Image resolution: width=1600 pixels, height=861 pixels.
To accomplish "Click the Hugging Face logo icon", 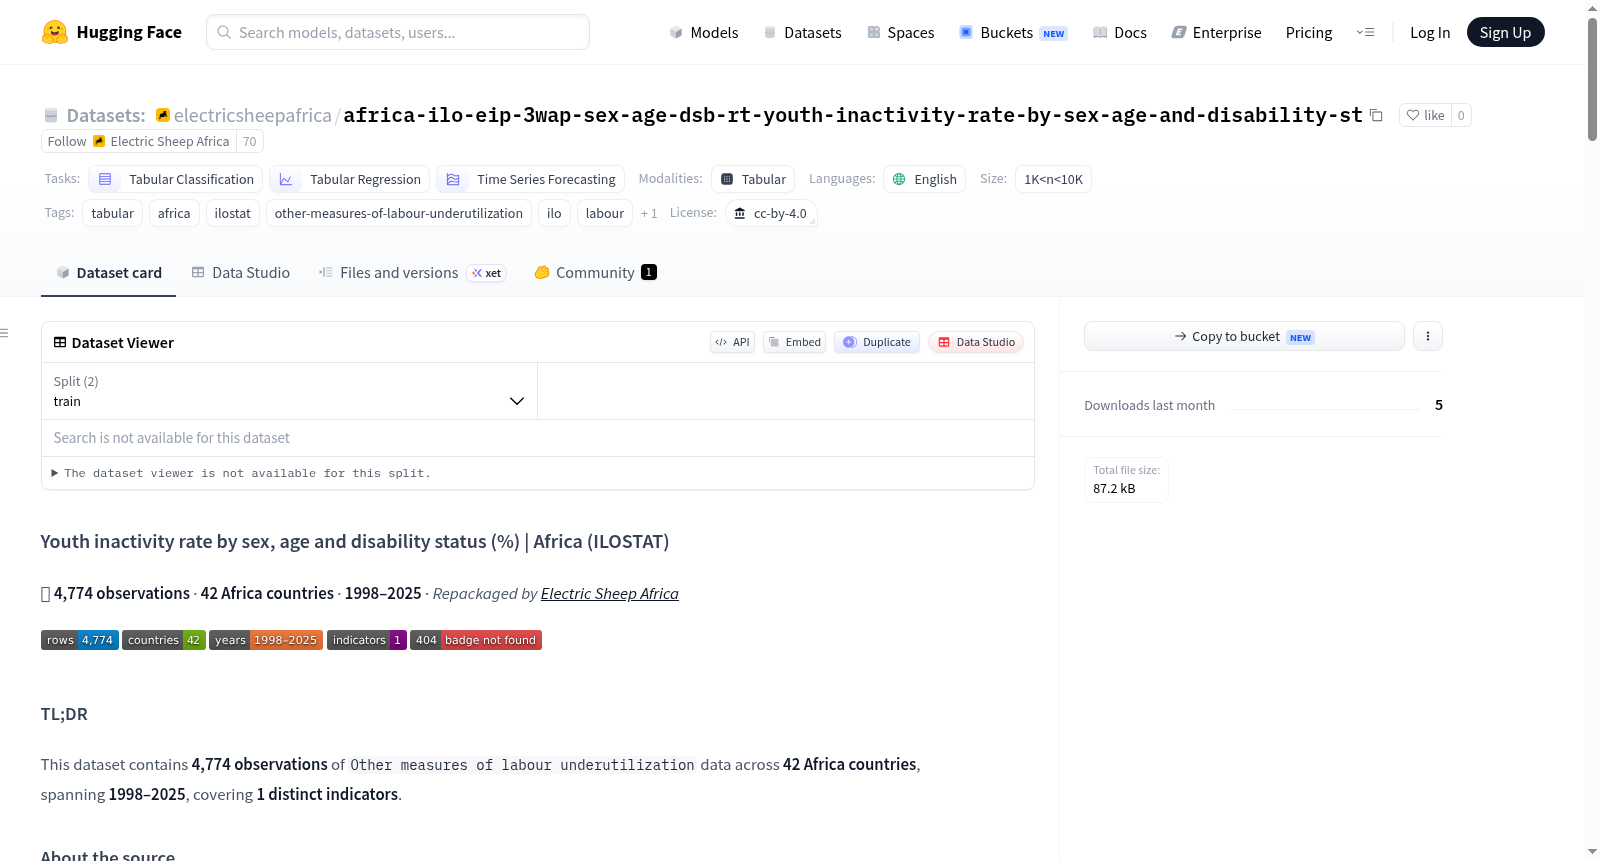I will click(x=55, y=32).
